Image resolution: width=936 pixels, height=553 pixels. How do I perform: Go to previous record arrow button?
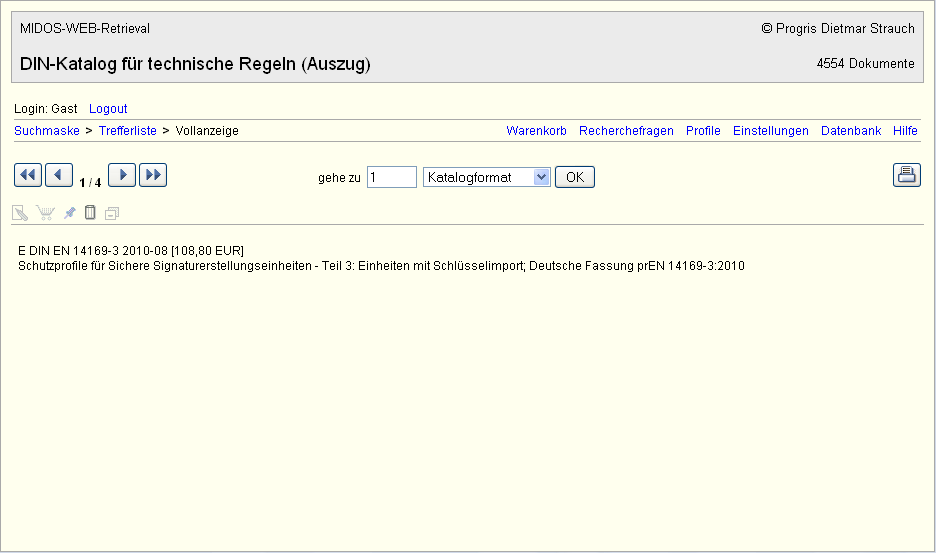click(x=59, y=176)
